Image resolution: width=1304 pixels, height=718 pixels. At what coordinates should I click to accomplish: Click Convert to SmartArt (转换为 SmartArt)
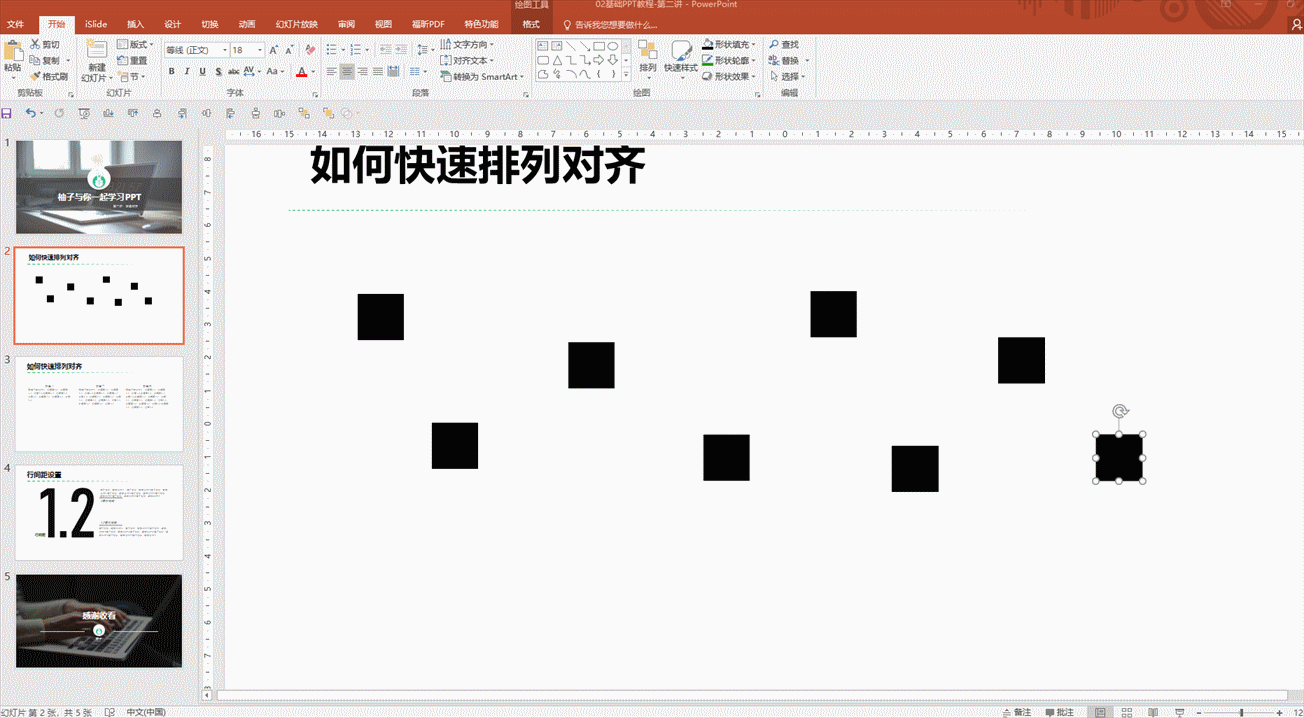[483, 77]
